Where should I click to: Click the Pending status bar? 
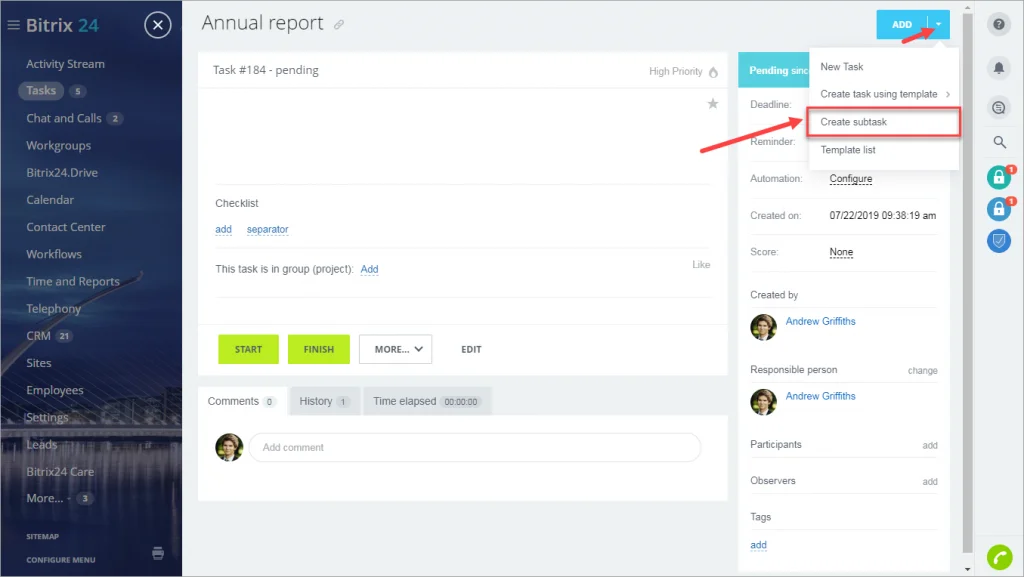pos(774,69)
